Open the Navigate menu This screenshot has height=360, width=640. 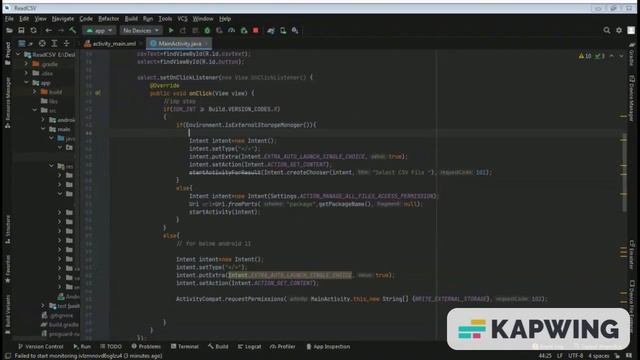tap(63, 19)
